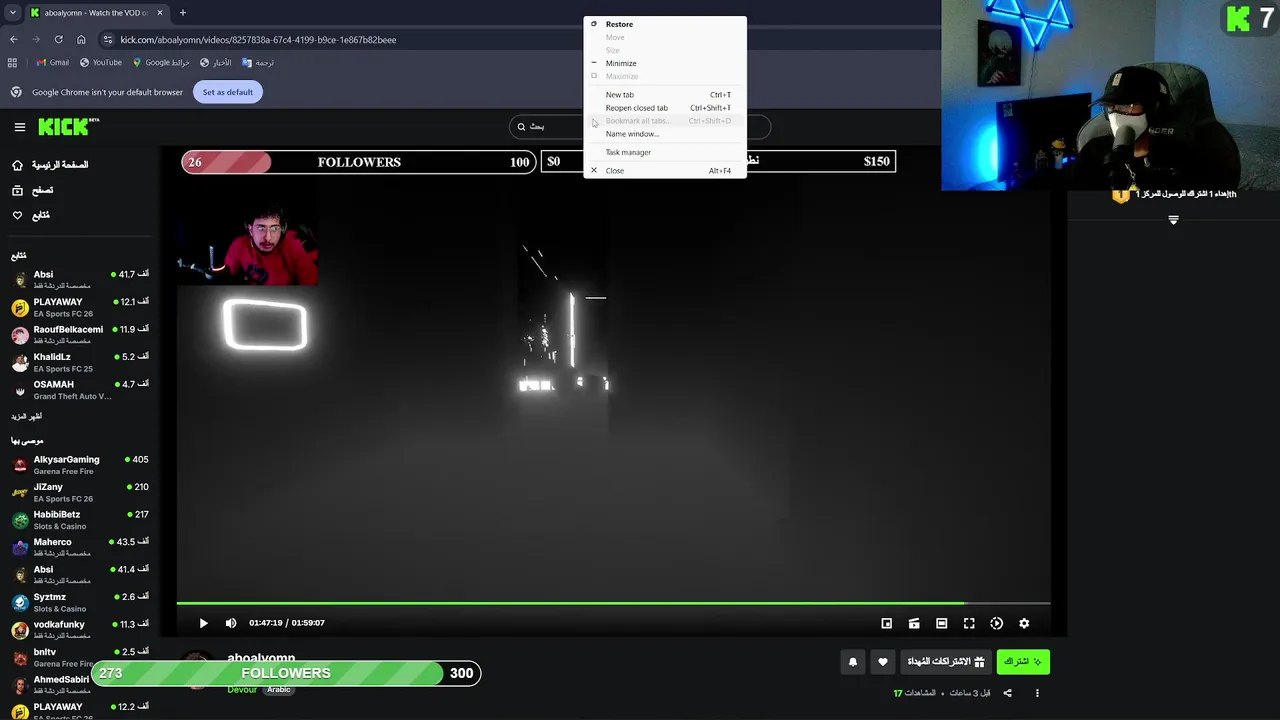Select Name window... menu entry

[664, 134]
